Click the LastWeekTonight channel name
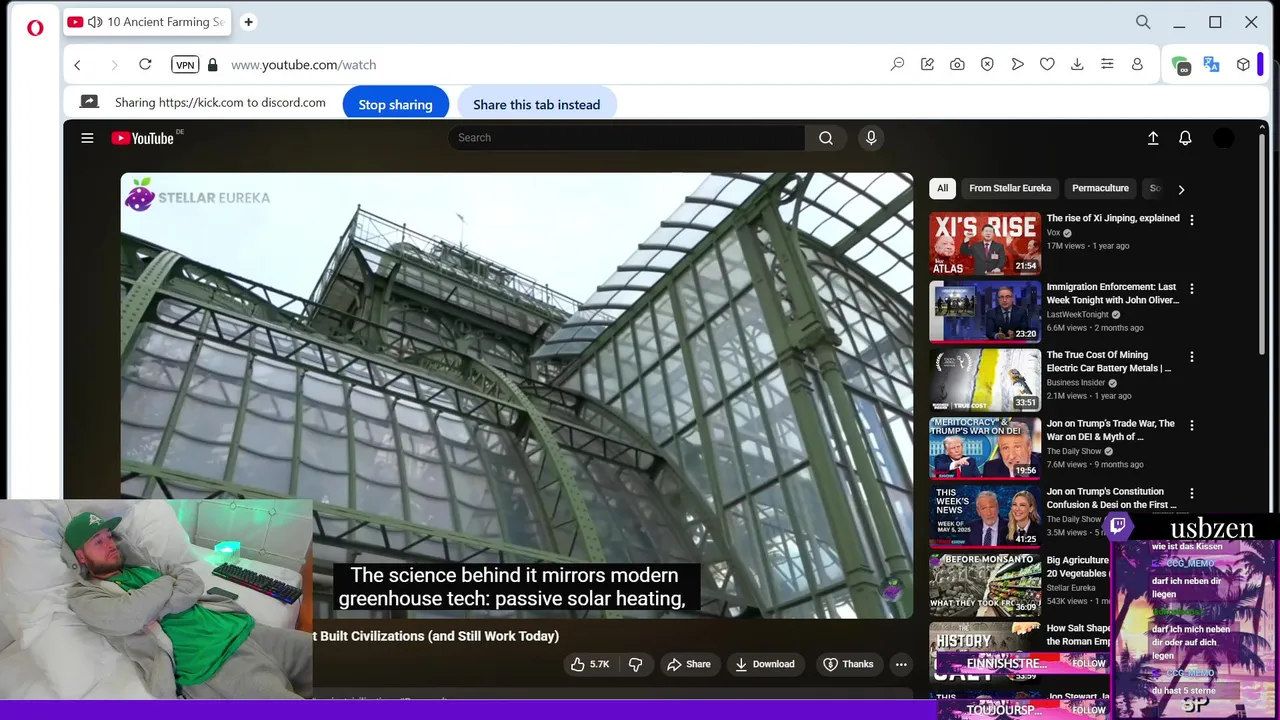This screenshot has width=1280, height=720. coord(1077,314)
